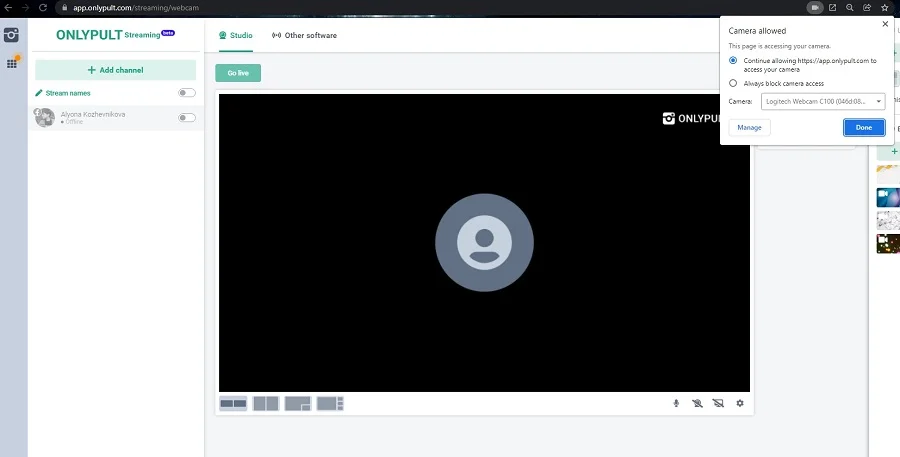
Task: Select the single-view layout icon
Action: tap(233, 403)
